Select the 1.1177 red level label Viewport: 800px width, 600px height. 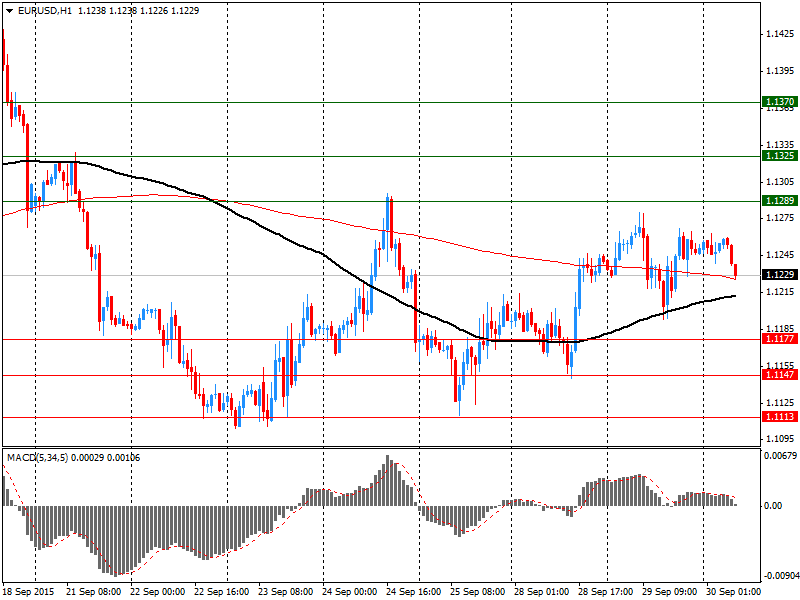(x=780, y=339)
